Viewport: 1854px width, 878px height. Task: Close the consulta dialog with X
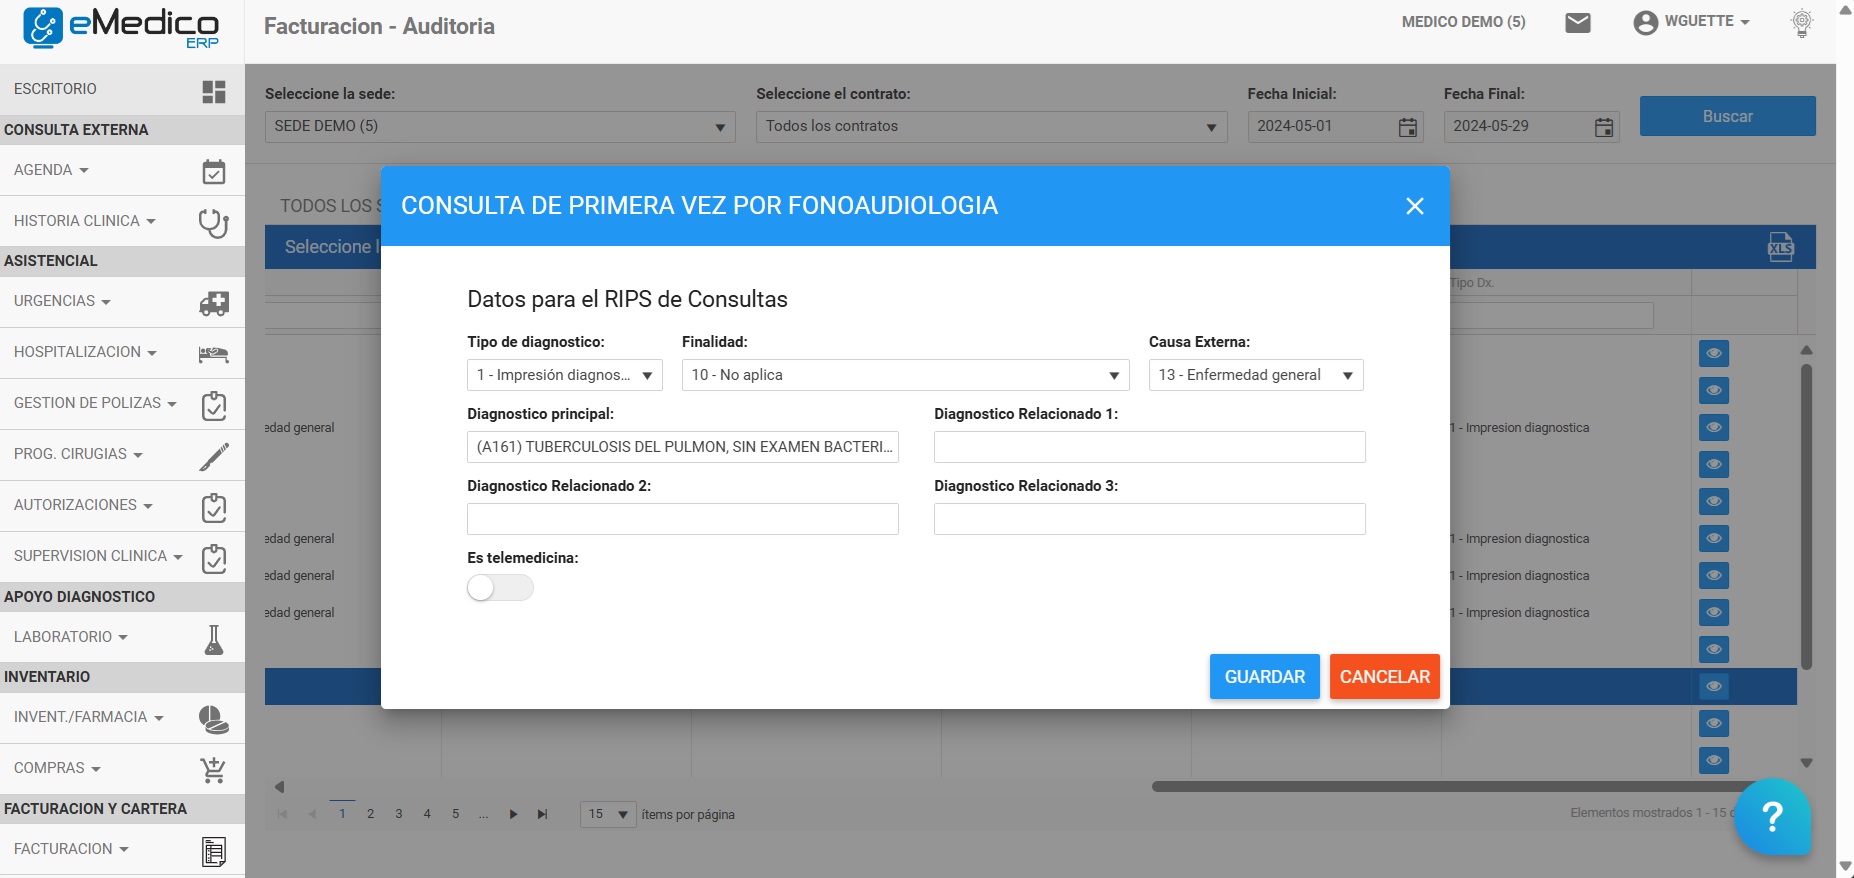pyautogui.click(x=1414, y=206)
